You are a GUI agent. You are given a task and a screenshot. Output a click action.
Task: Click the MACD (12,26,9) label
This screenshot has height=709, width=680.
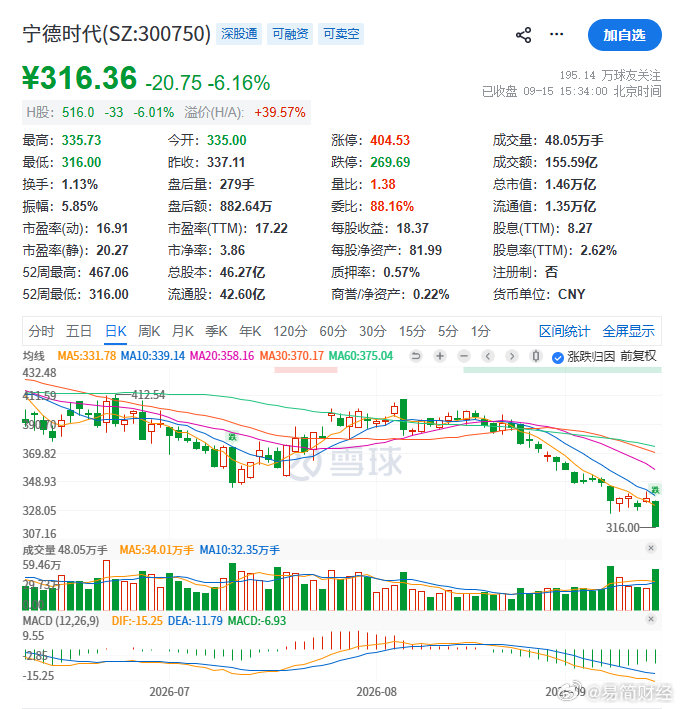pos(61,620)
